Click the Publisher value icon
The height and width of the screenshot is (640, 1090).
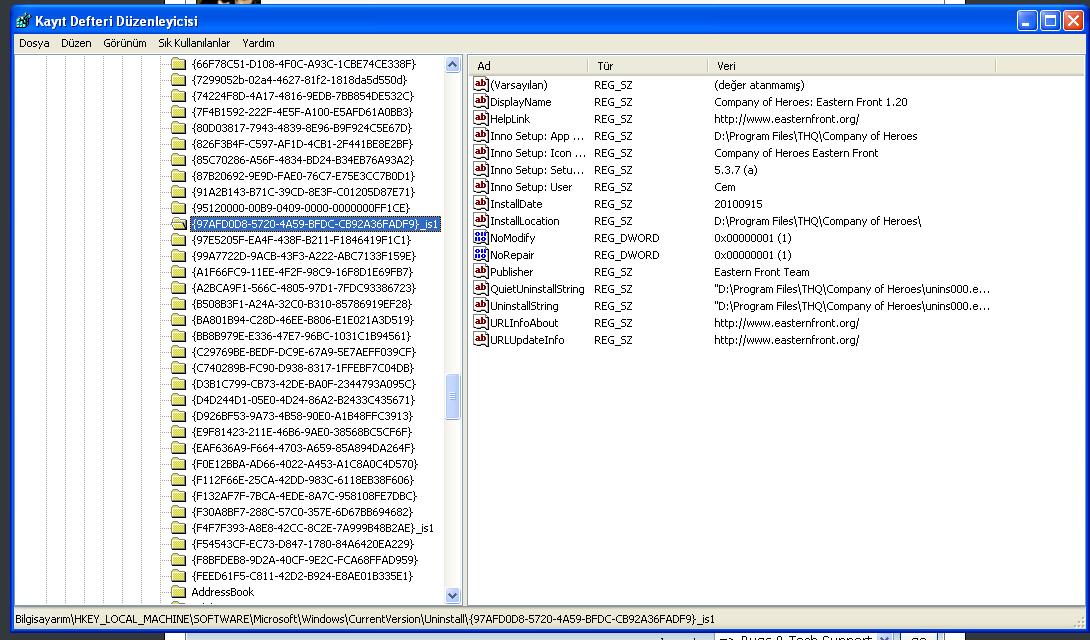pos(480,272)
